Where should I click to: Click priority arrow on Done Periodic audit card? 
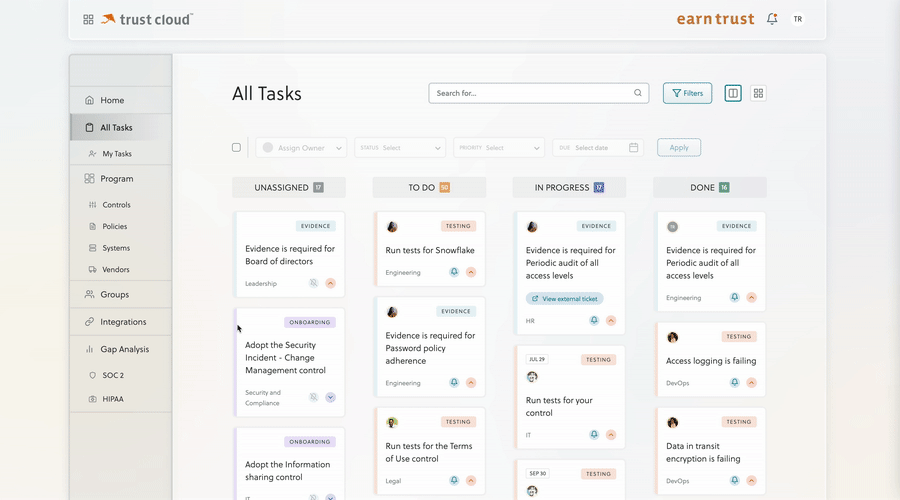pos(752,297)
